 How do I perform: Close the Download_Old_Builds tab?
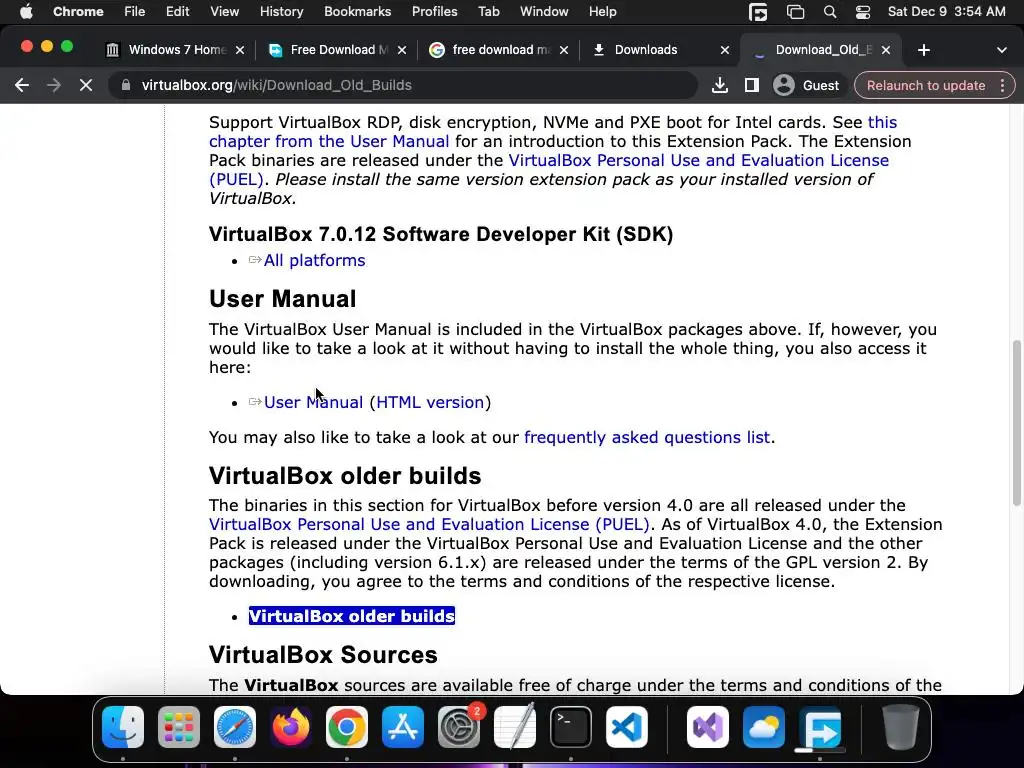coord(886,50)
